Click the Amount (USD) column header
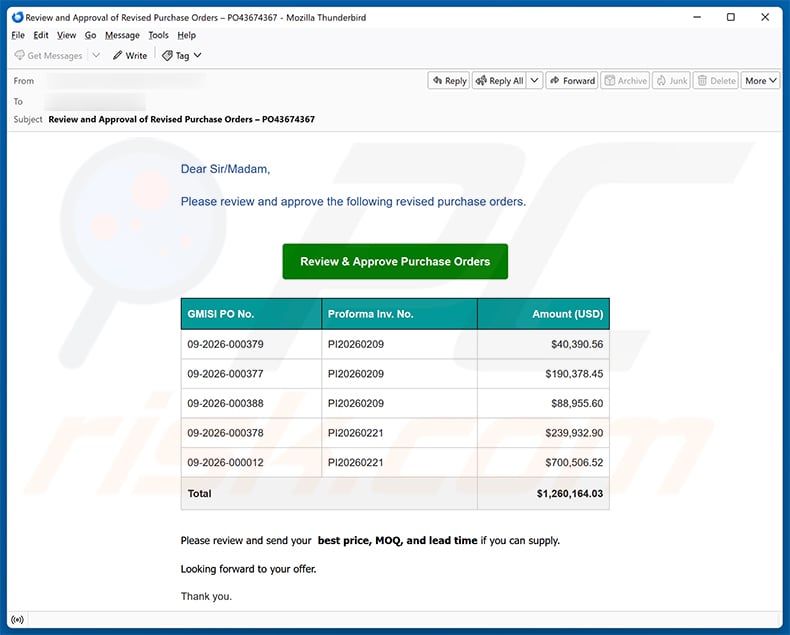 click(x=543, y=314)
